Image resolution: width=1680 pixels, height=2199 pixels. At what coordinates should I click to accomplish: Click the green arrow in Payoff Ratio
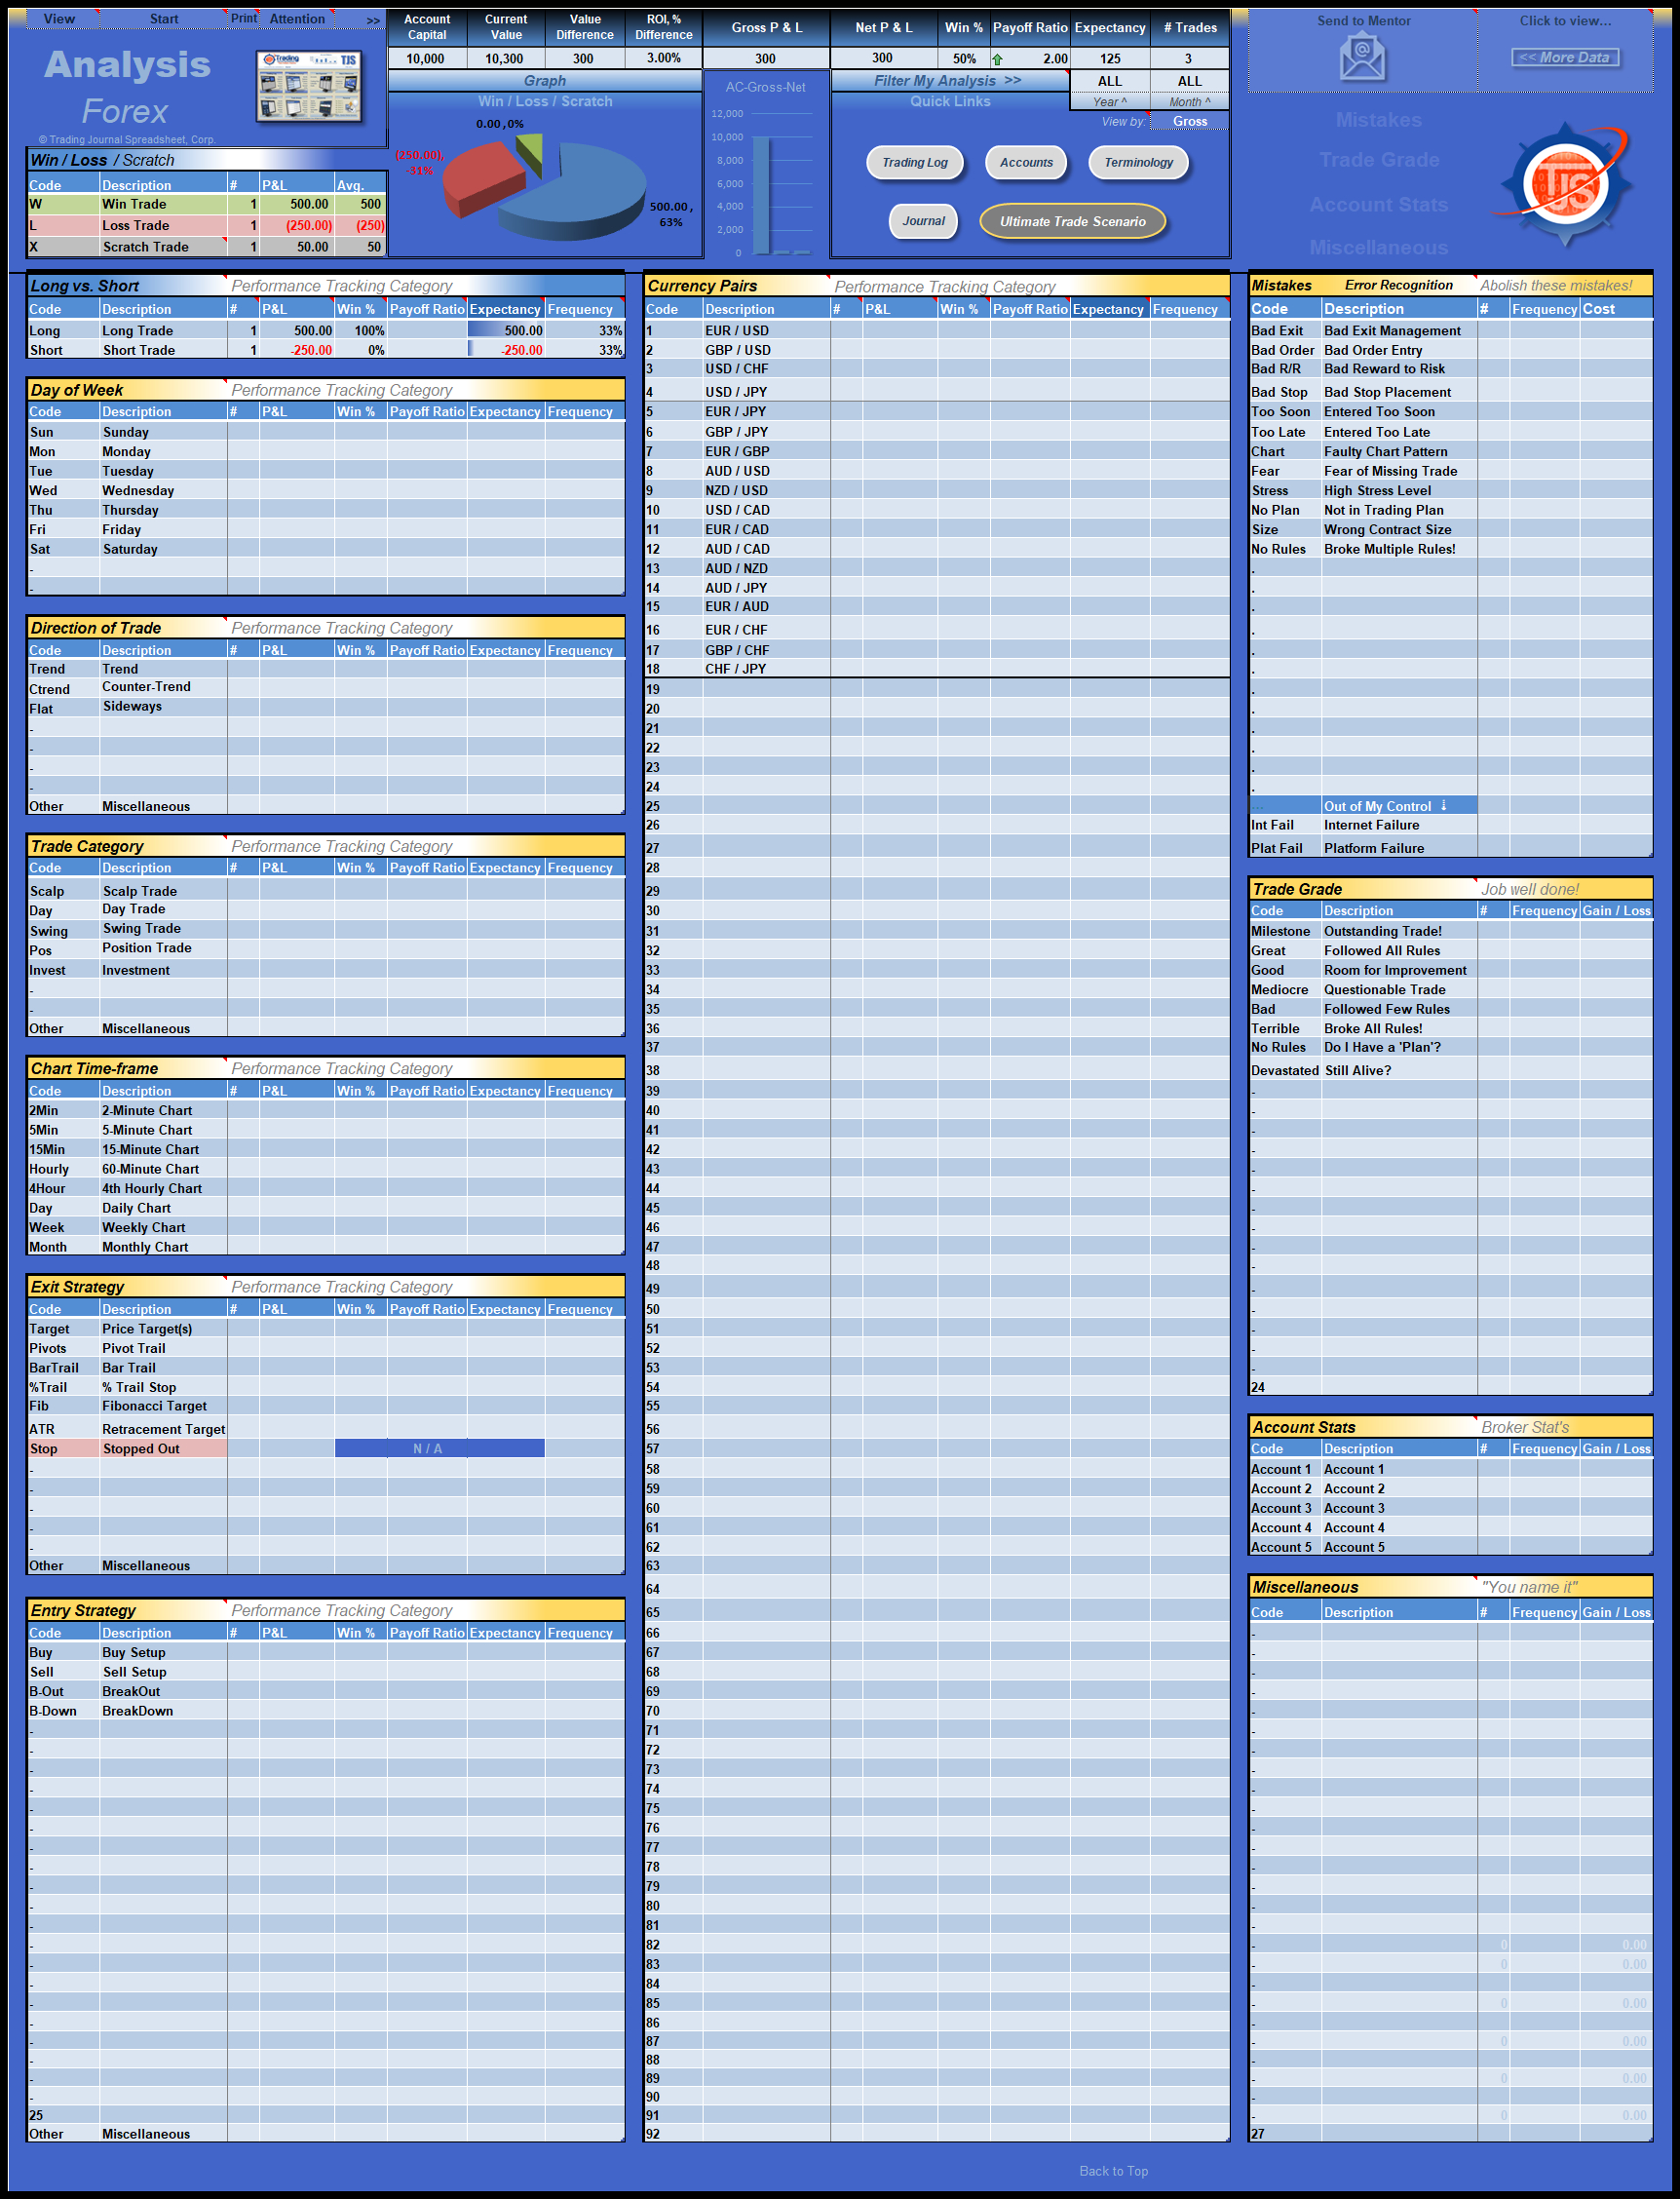(x=997, y=59)
